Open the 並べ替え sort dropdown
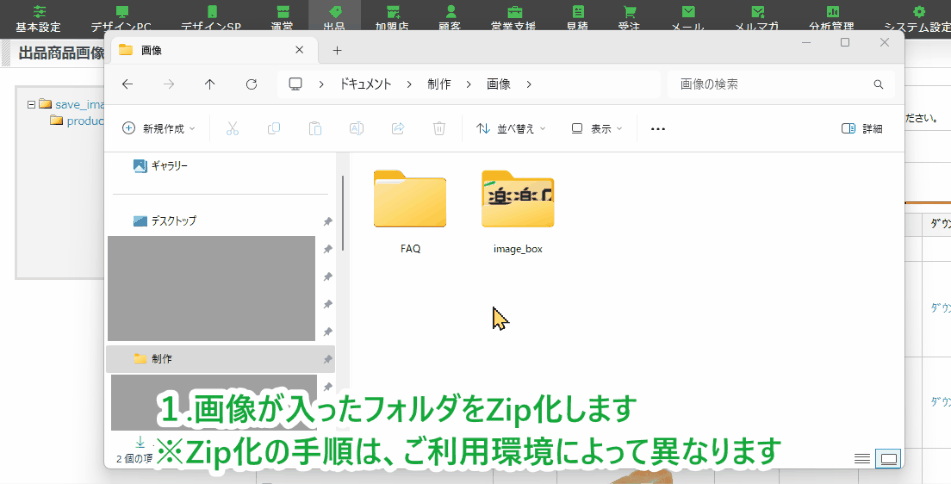The width and height of the screenshot is (951, 484). [511, 129]
